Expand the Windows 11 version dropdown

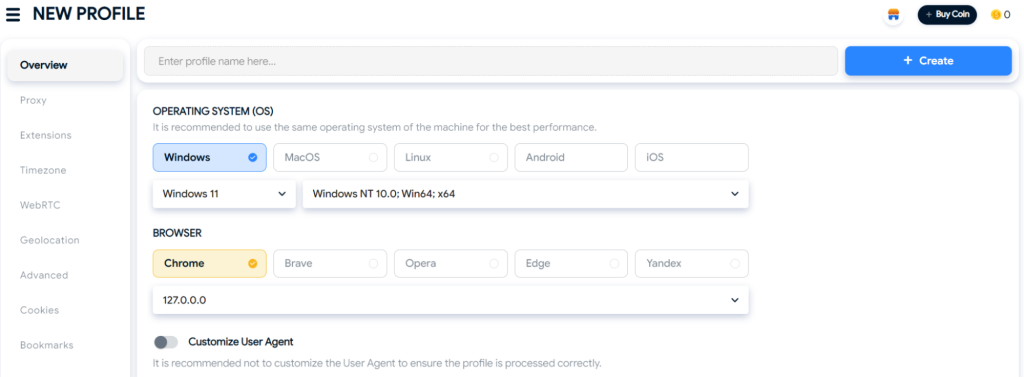click(224, 194)
